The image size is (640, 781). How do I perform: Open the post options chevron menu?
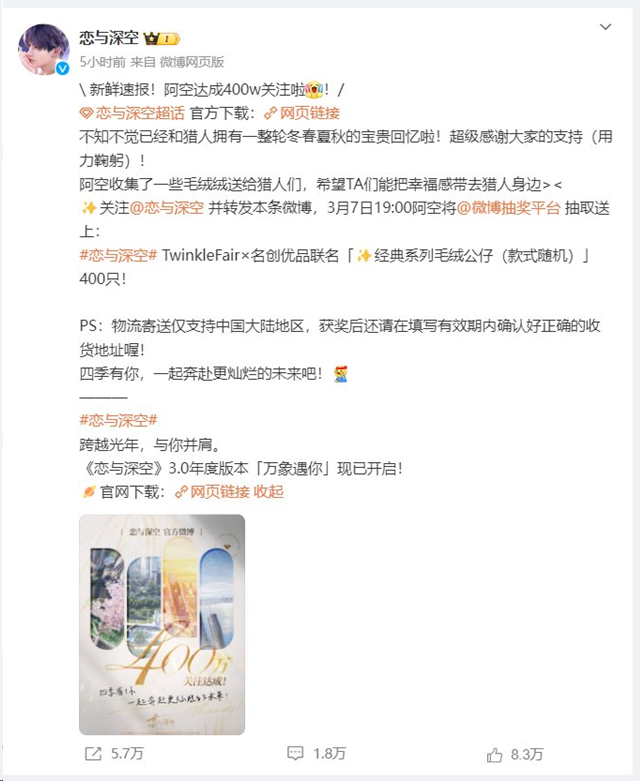[x=605, y=27]
